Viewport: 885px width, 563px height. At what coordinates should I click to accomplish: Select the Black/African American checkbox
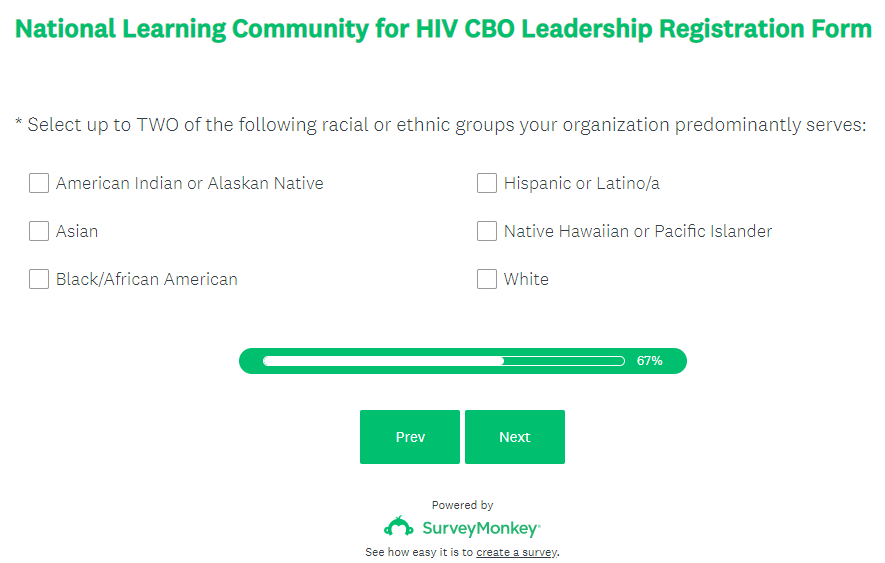pyautogui.click(x=39, y=279)
